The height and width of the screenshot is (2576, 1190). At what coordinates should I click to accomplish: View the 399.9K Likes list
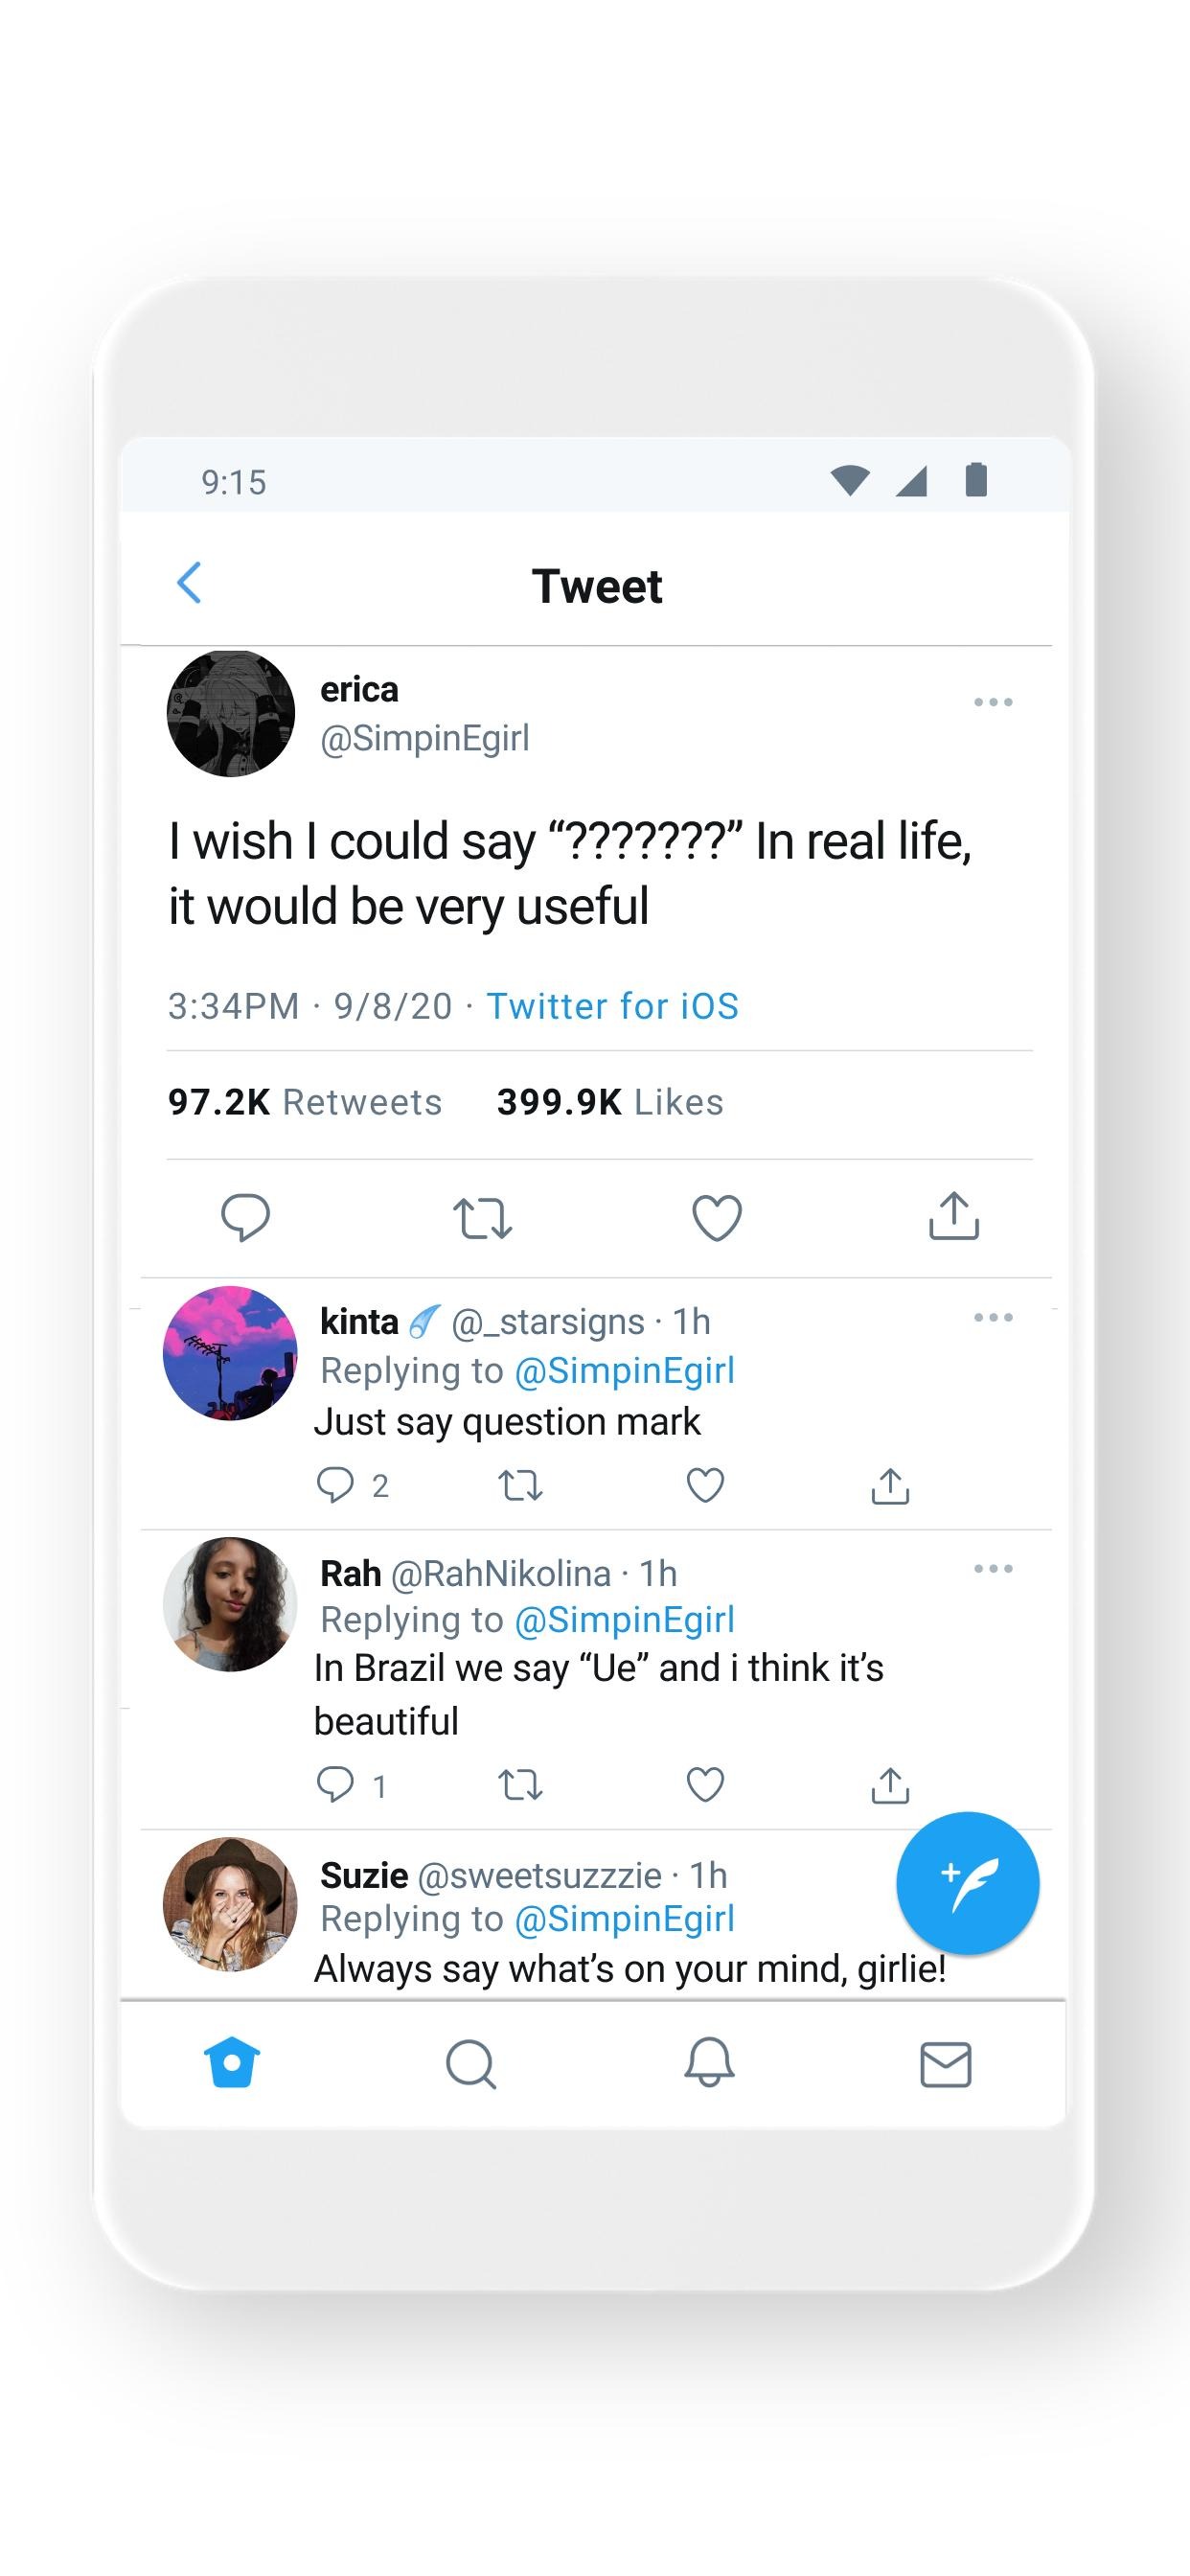(x=610, y=1102)
